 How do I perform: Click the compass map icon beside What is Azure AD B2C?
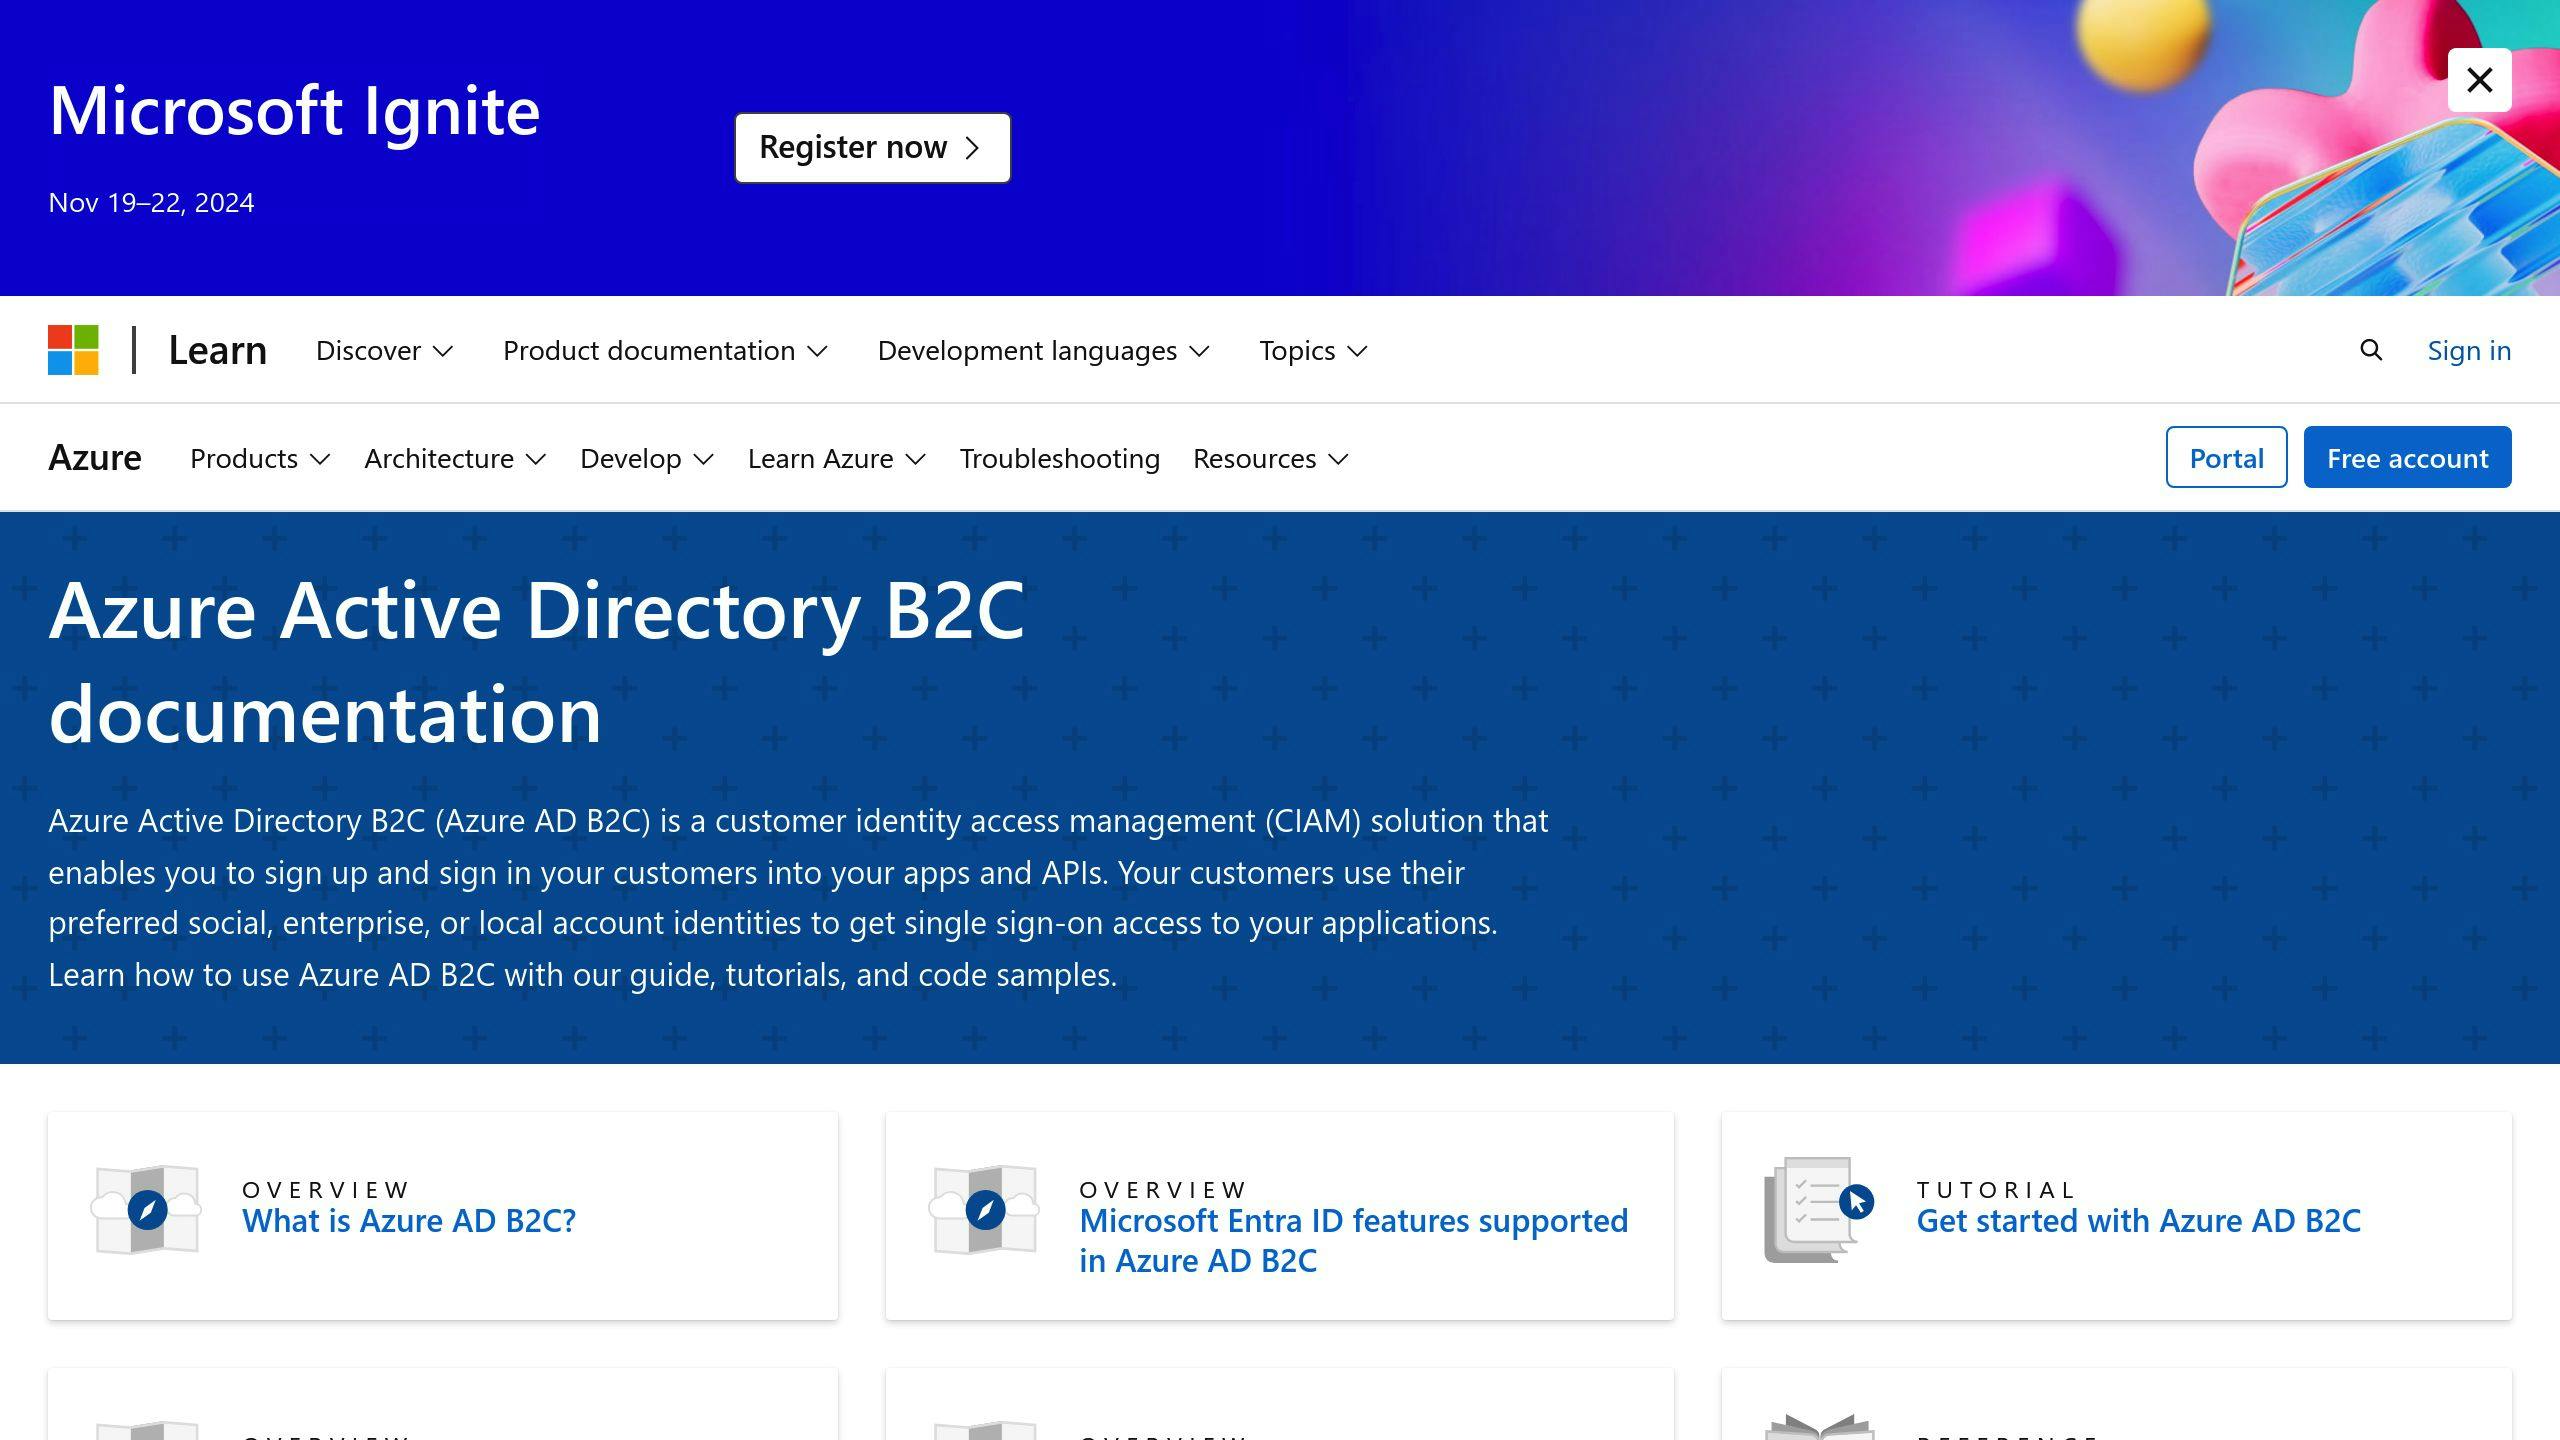pyautogui.click(x=147, y=1210)
